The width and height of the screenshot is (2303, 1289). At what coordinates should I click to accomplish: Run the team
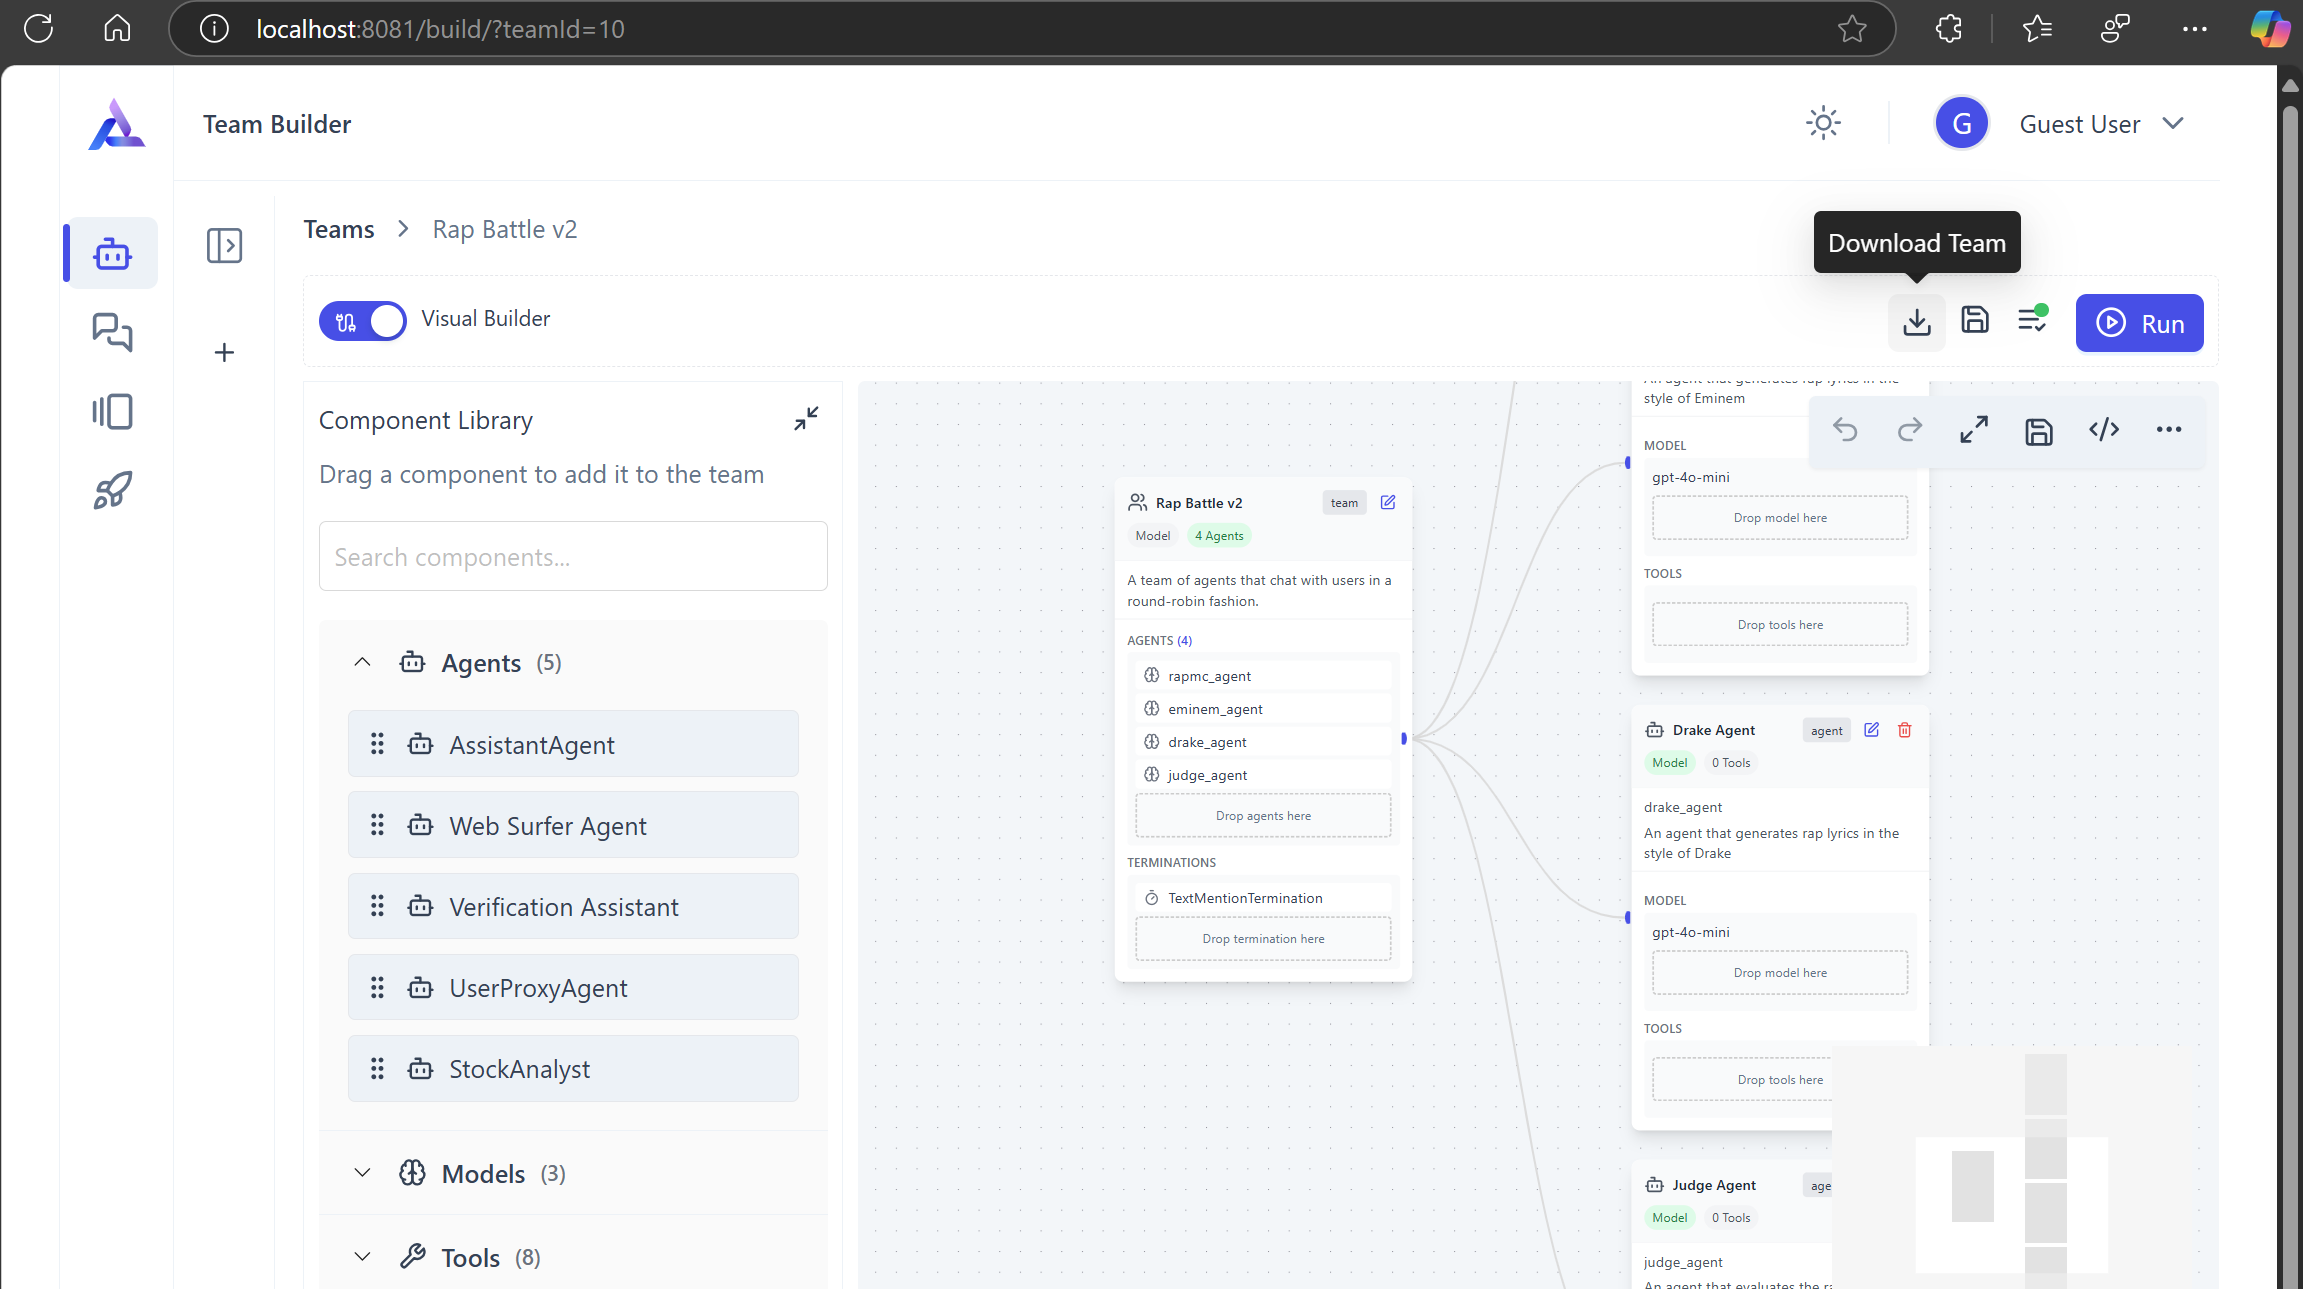coord(2139,323)
